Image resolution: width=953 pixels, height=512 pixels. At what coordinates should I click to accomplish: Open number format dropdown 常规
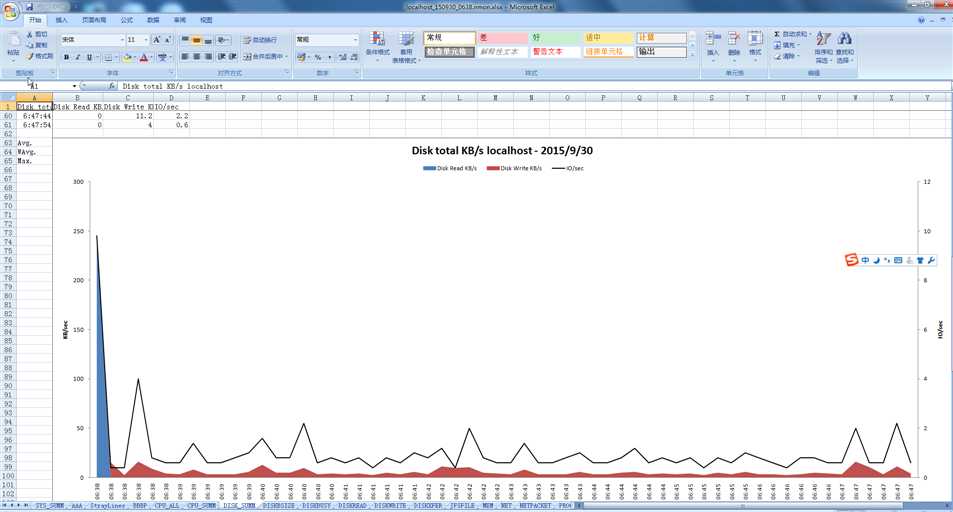click(x=356, y=40)
